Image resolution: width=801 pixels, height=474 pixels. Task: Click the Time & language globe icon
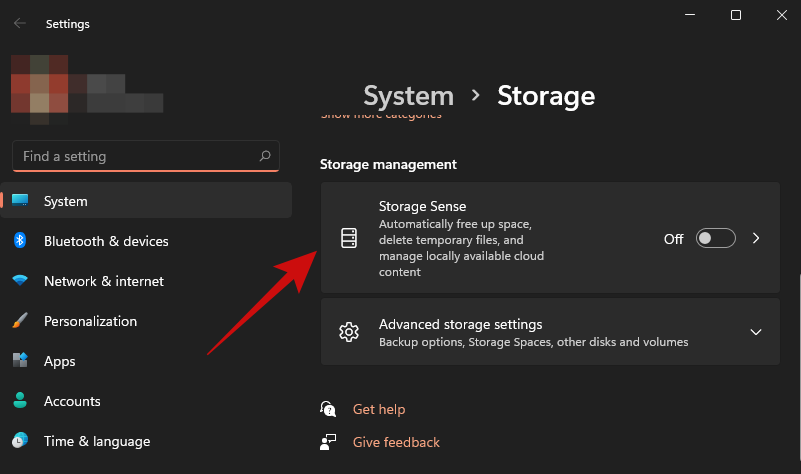coord(20,441)
